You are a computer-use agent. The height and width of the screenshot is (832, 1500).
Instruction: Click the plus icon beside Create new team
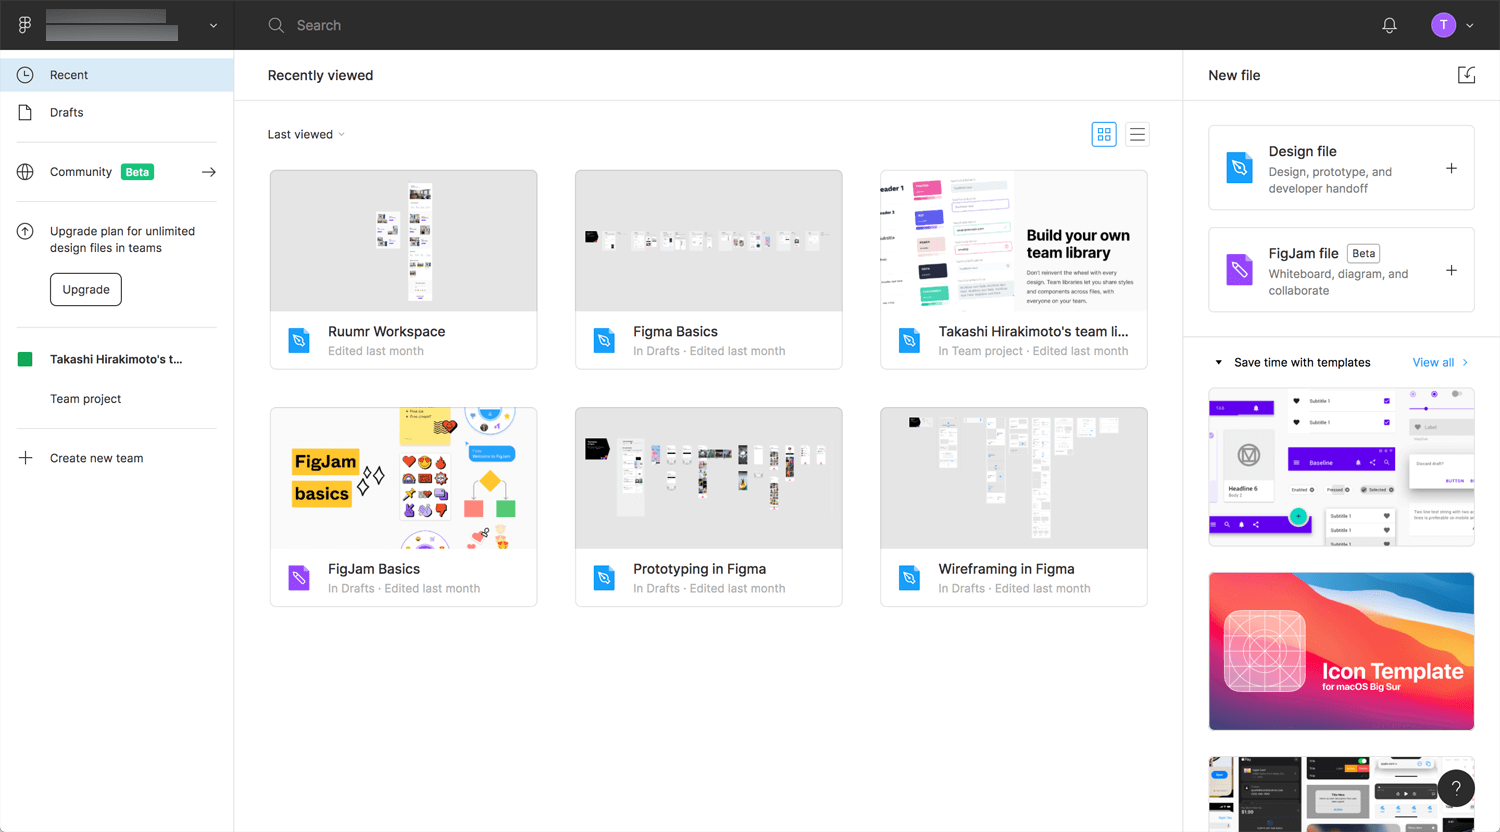pos(25,458)
